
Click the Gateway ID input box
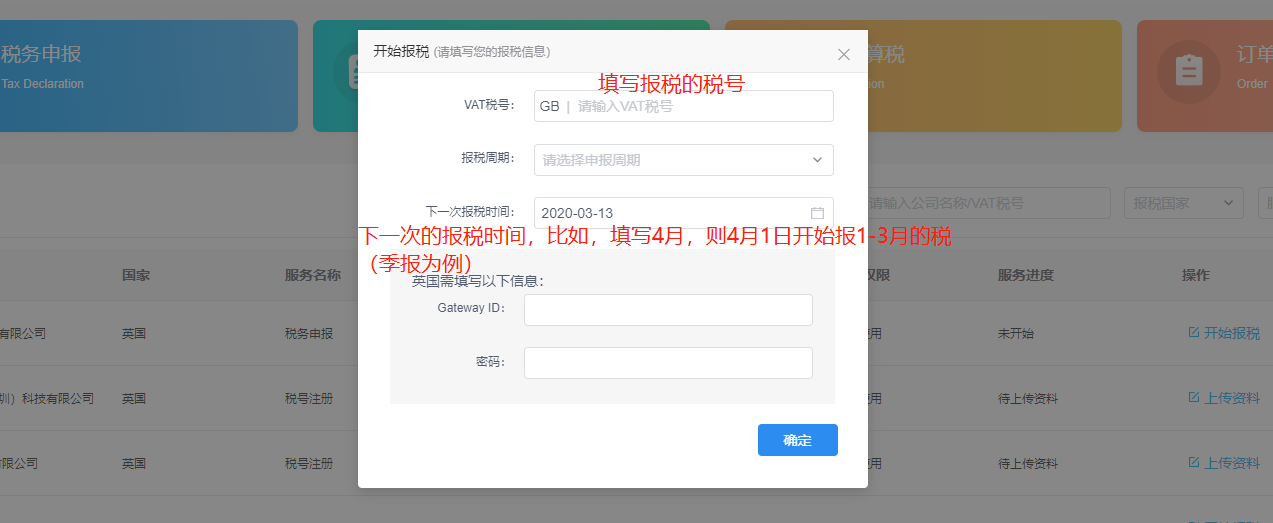[668, 310]
